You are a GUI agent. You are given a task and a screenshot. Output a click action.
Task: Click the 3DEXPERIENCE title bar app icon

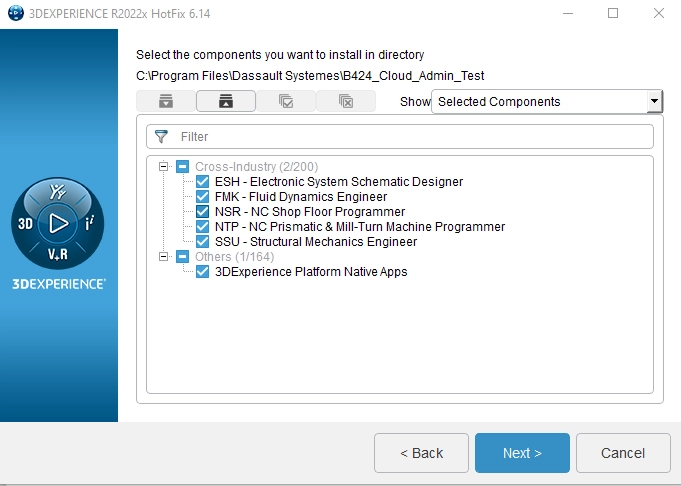tap(16, 13)
